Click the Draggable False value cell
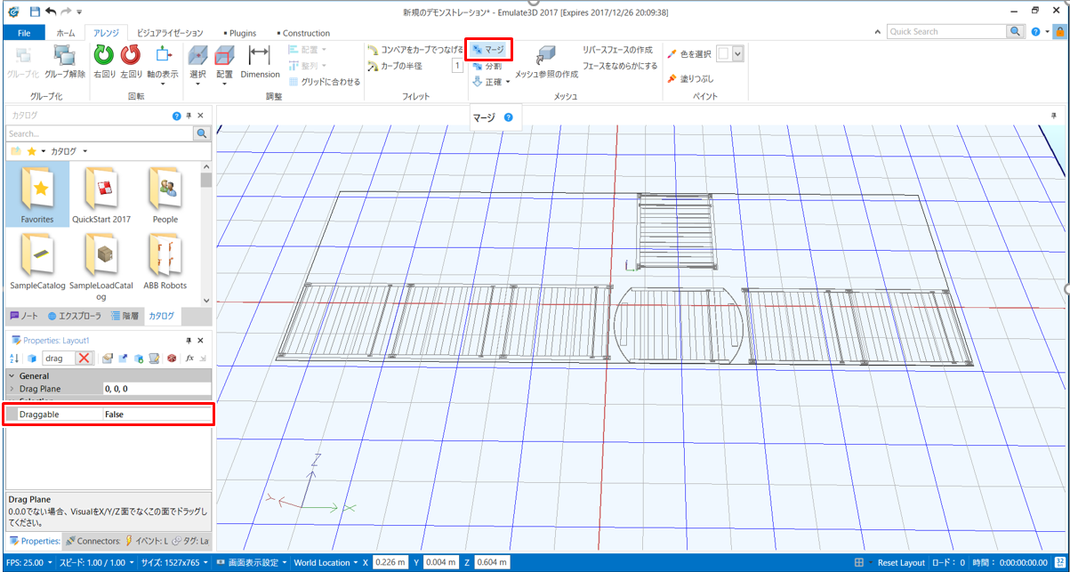Viewport: 1070px width, 572px height. [157, 414]
